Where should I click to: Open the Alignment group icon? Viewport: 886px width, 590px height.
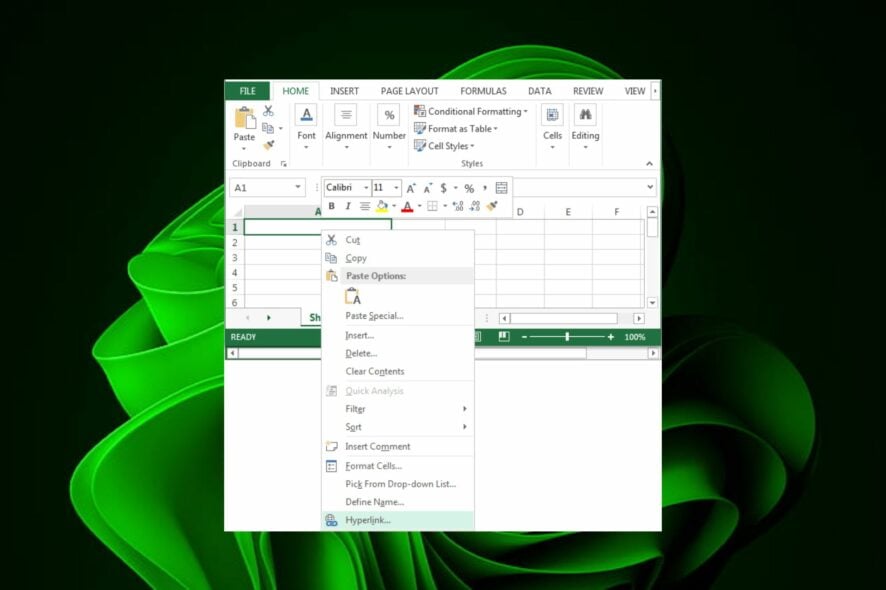(x=346, y=115)
